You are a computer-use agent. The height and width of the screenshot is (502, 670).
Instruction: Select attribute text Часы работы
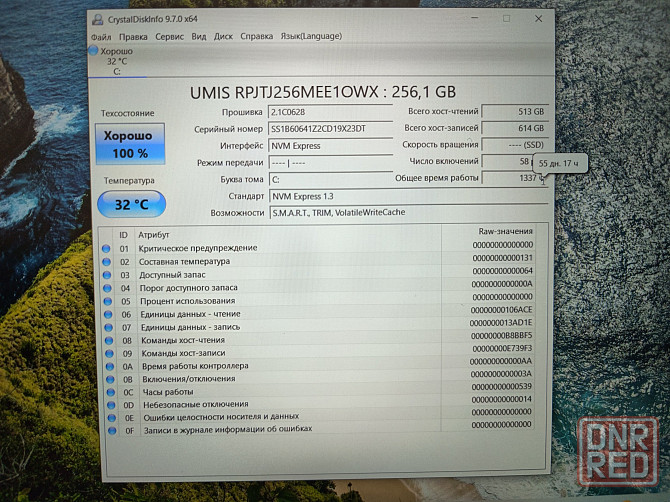[168, 392]
